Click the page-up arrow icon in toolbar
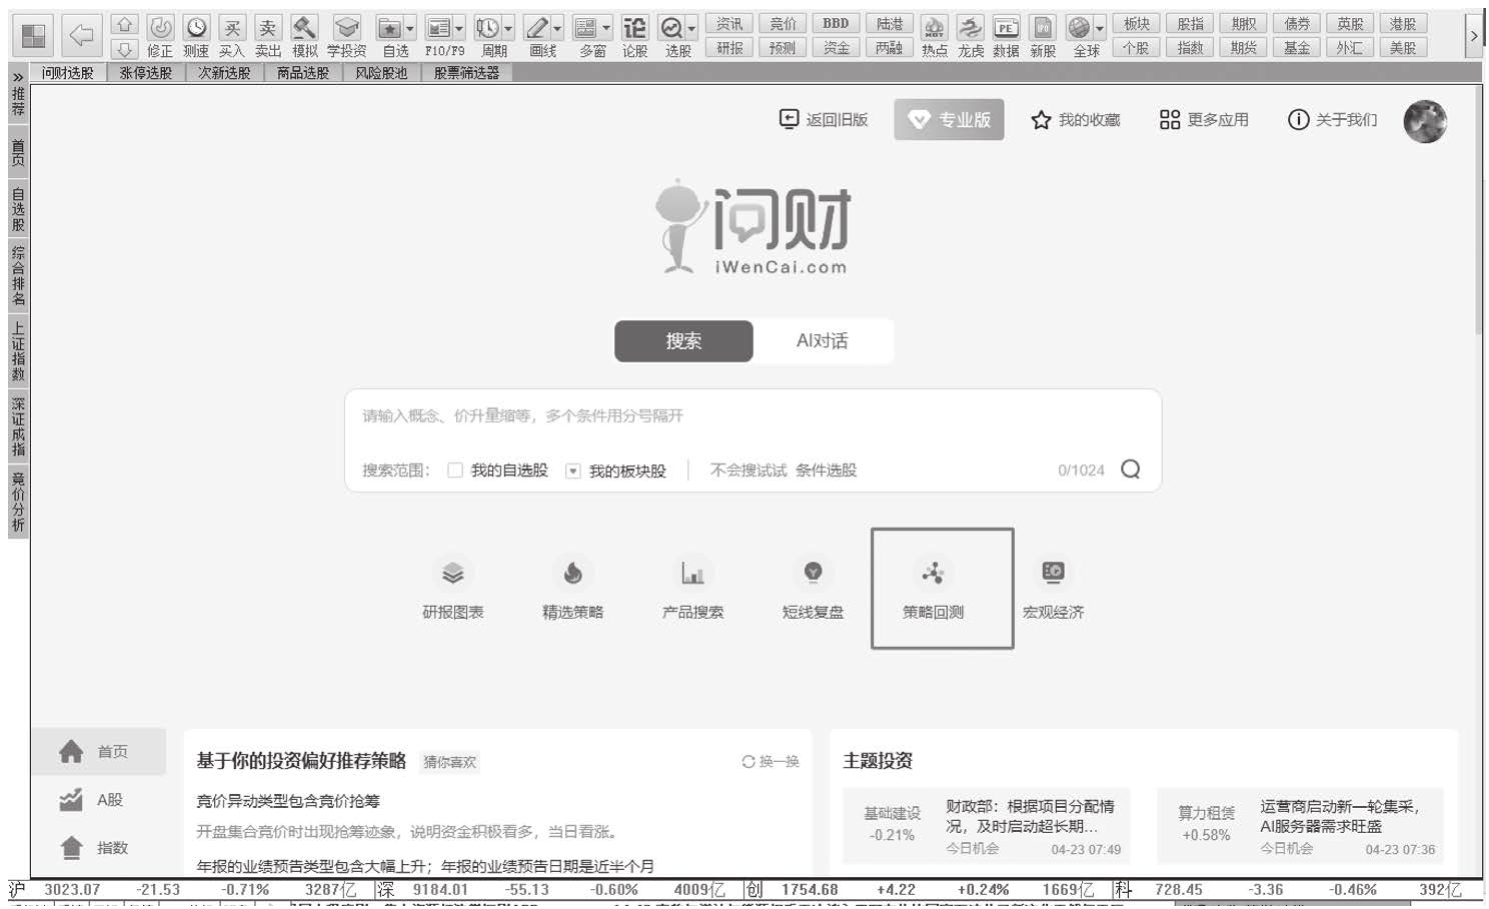1489x909 pixels. (x=124, y=25)
